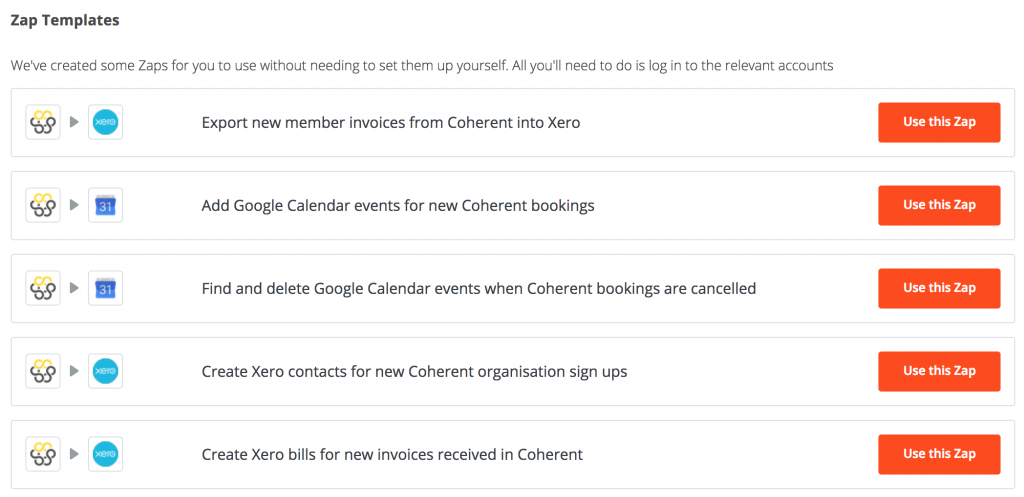Open 'Find and delete Google Calendar events' template
Screen dimensions: 1024x497
[x=479, y=289]
